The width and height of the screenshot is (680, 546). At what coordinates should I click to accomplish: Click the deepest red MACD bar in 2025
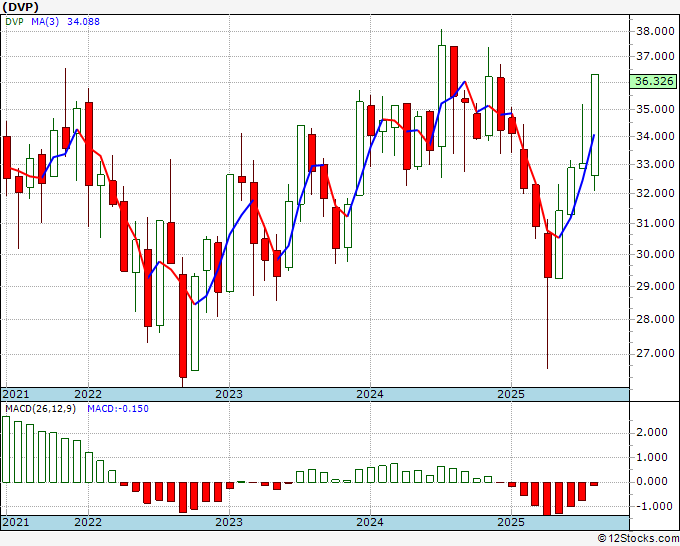547,499
